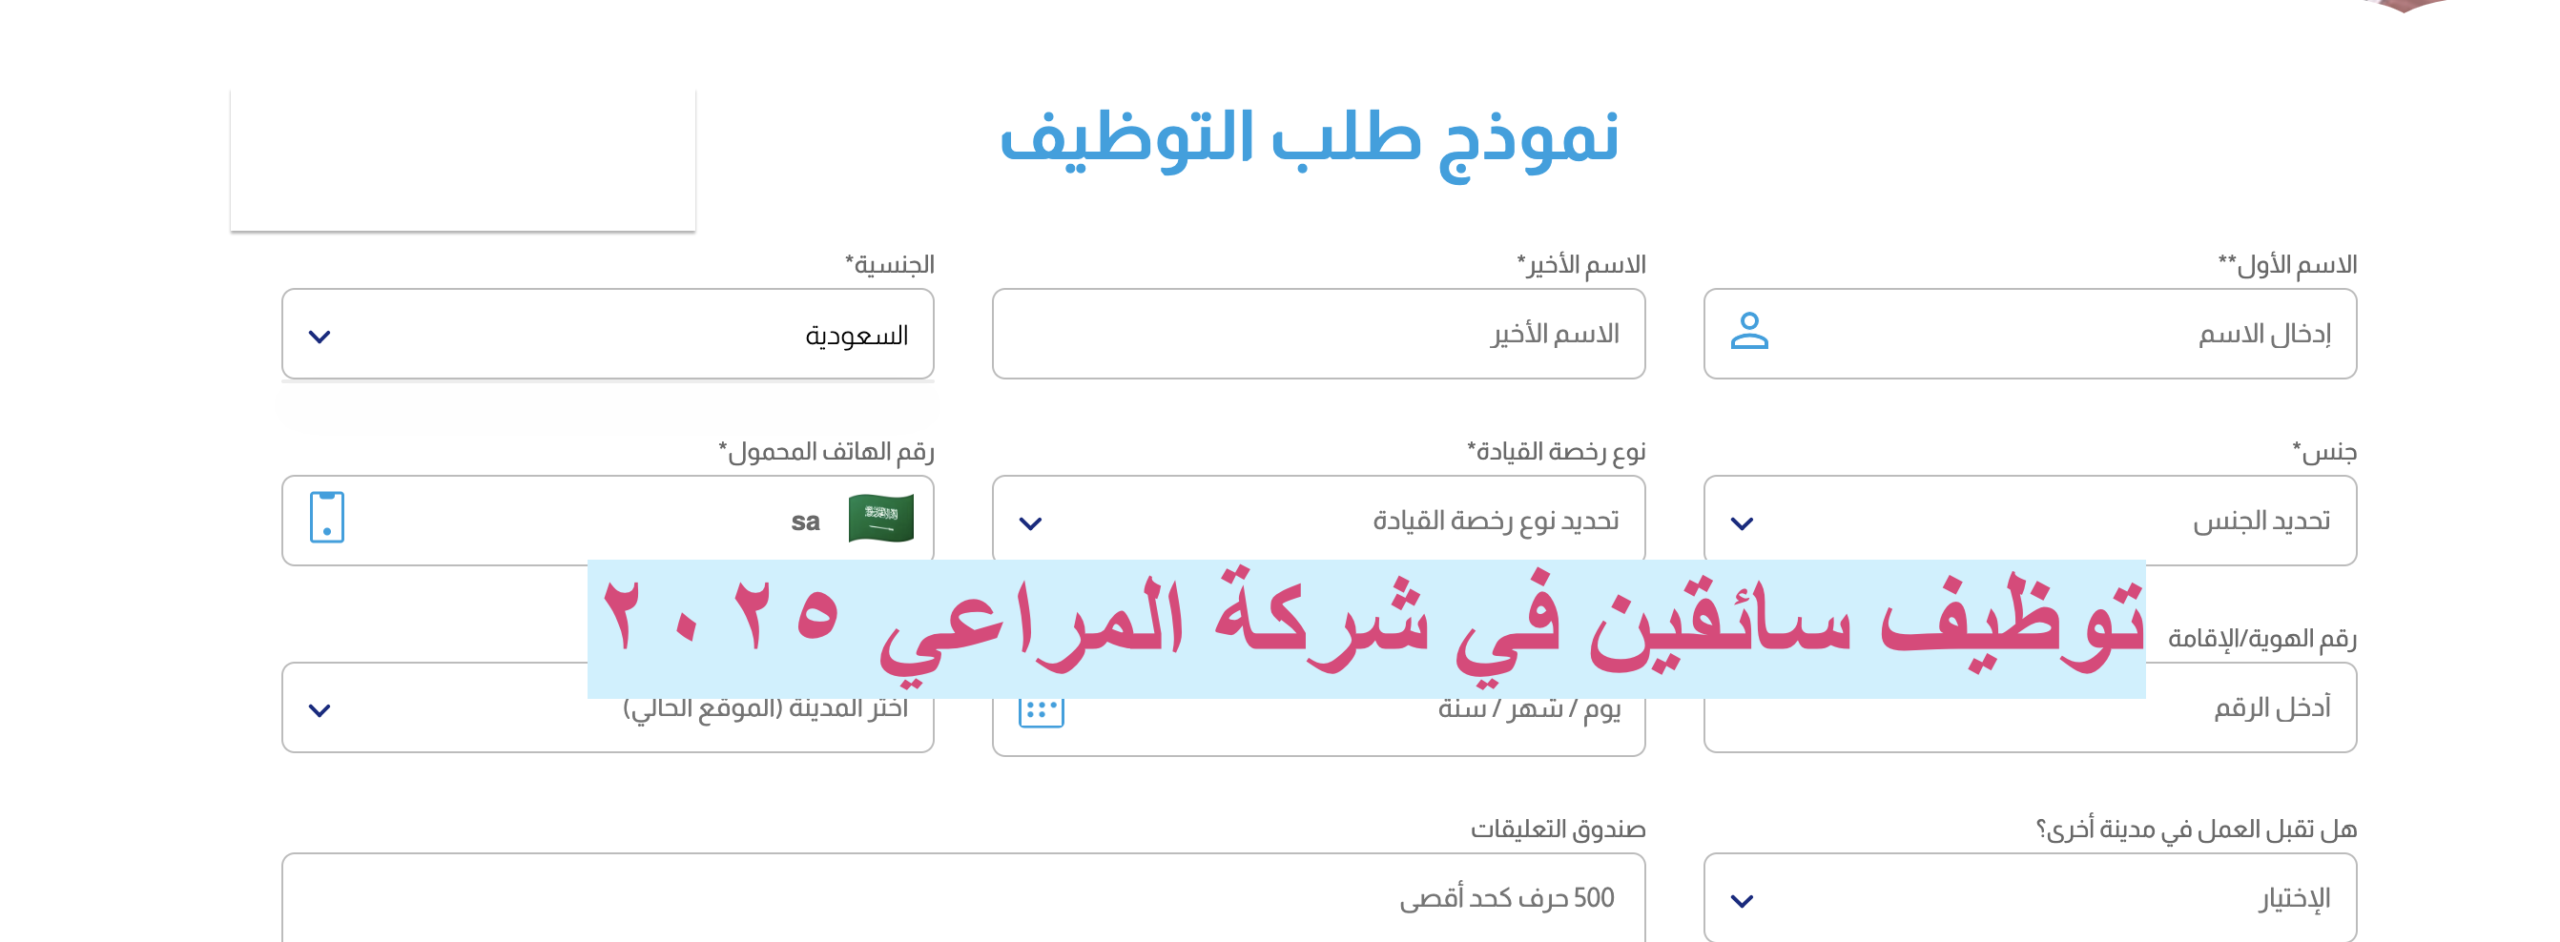The width and height of the screenshot is (2560, 942).
Task: Click the الاسم الأخير last name input field
Action: pyautogui.click(x=1318, y=334)
